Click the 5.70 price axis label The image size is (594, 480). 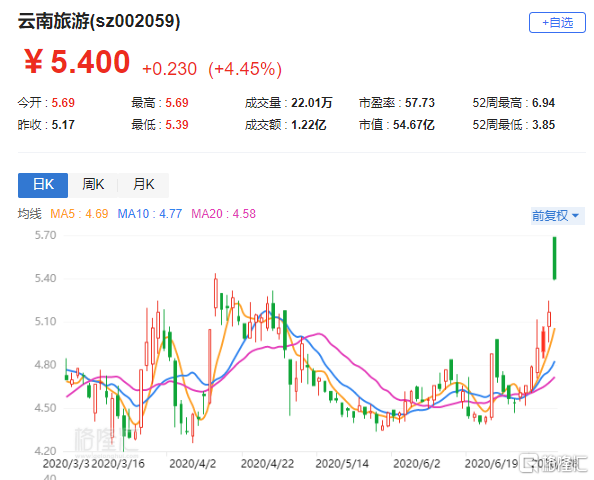point(45,235)
